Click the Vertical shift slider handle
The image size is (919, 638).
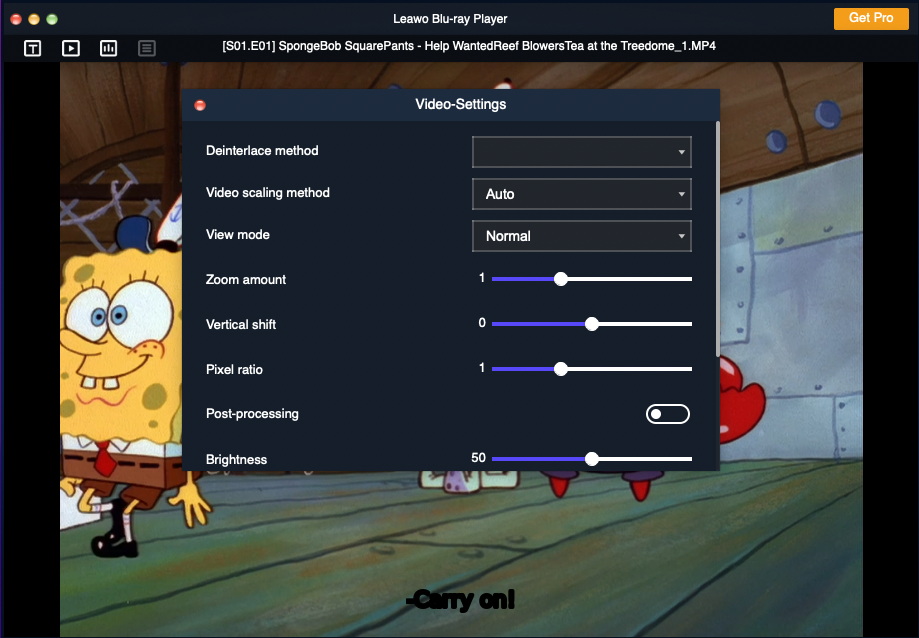click(x=592, y=324)
